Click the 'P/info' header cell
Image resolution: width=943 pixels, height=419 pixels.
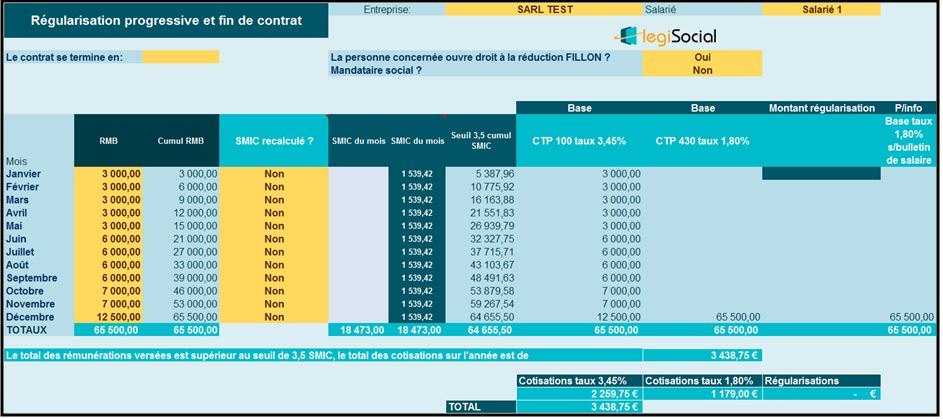(908, 108)
